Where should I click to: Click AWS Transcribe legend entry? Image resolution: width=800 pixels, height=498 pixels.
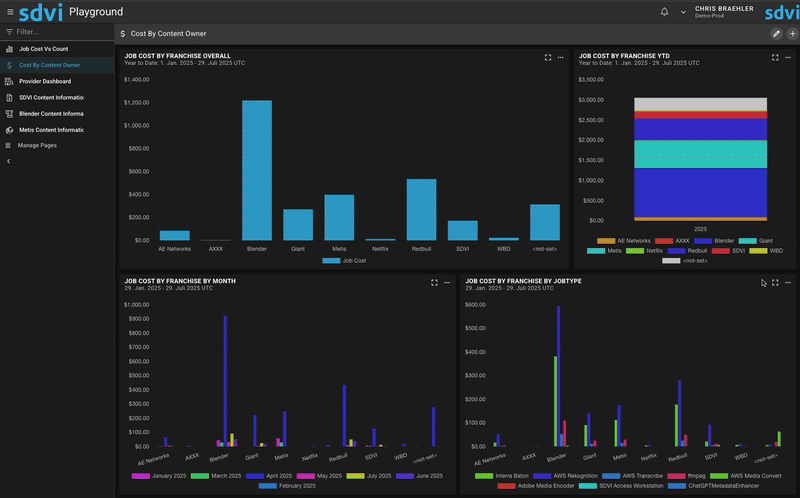point(632,476)
